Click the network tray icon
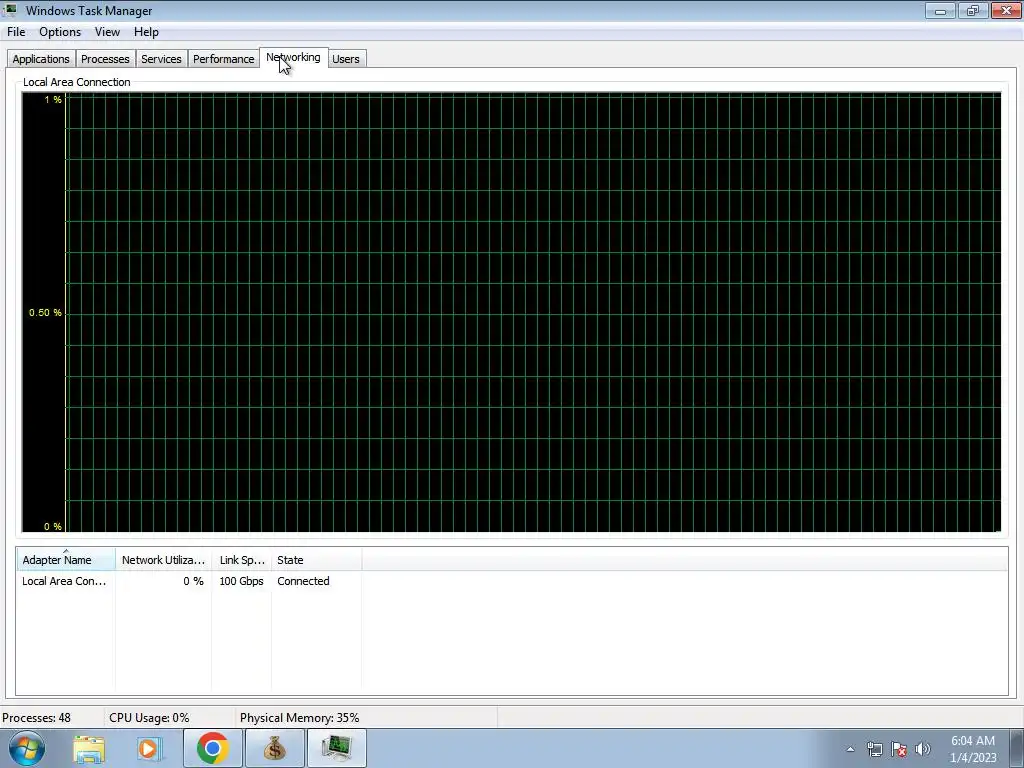Viewport: 1024px width, 768px height. point(874,749)
